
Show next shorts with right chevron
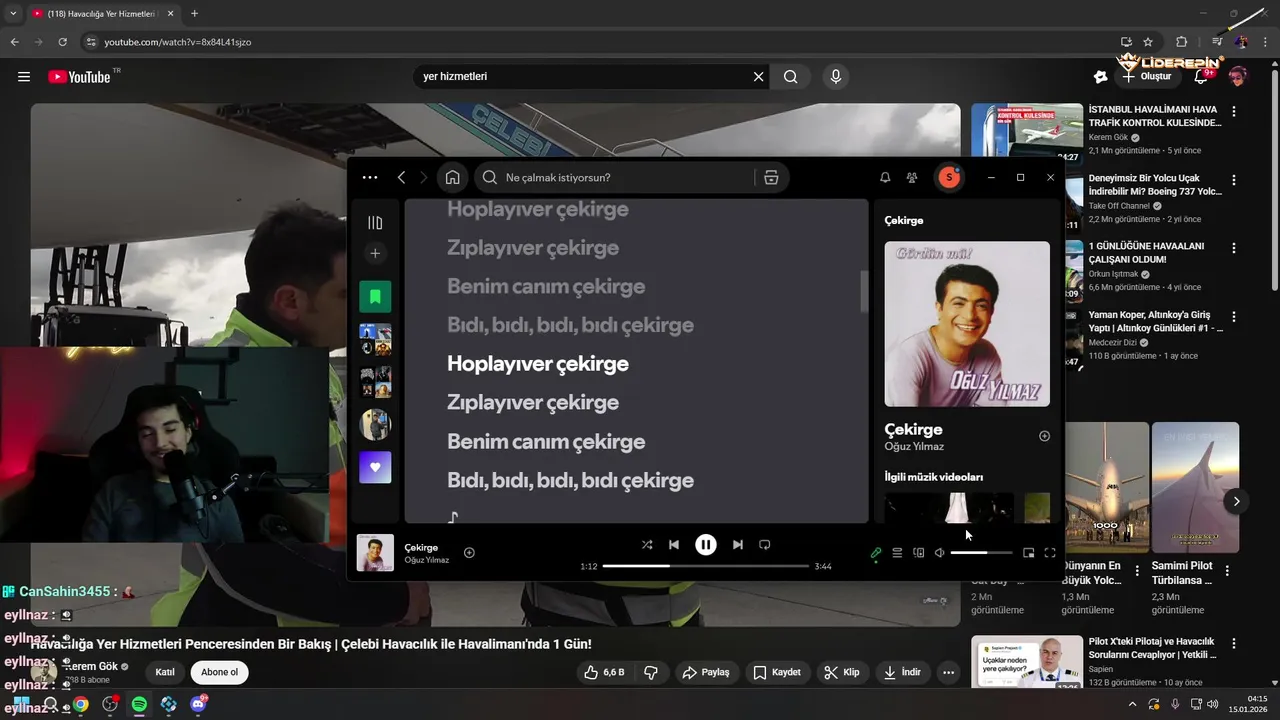tap(1237, 501)
